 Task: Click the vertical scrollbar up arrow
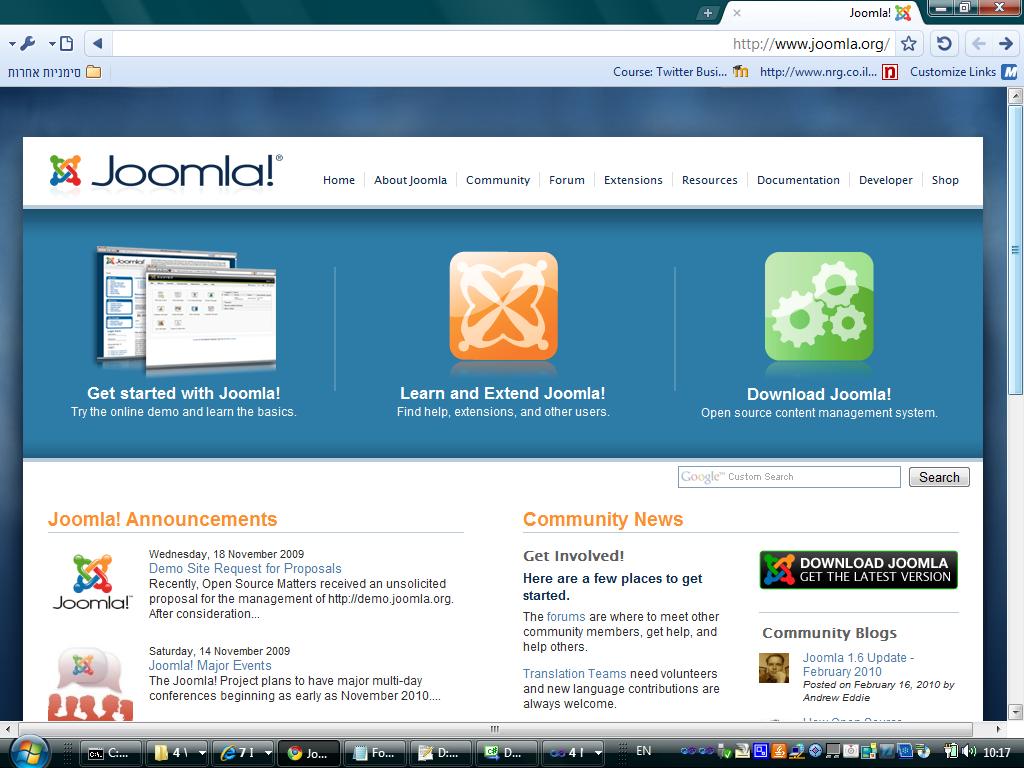coord(1015,96)
